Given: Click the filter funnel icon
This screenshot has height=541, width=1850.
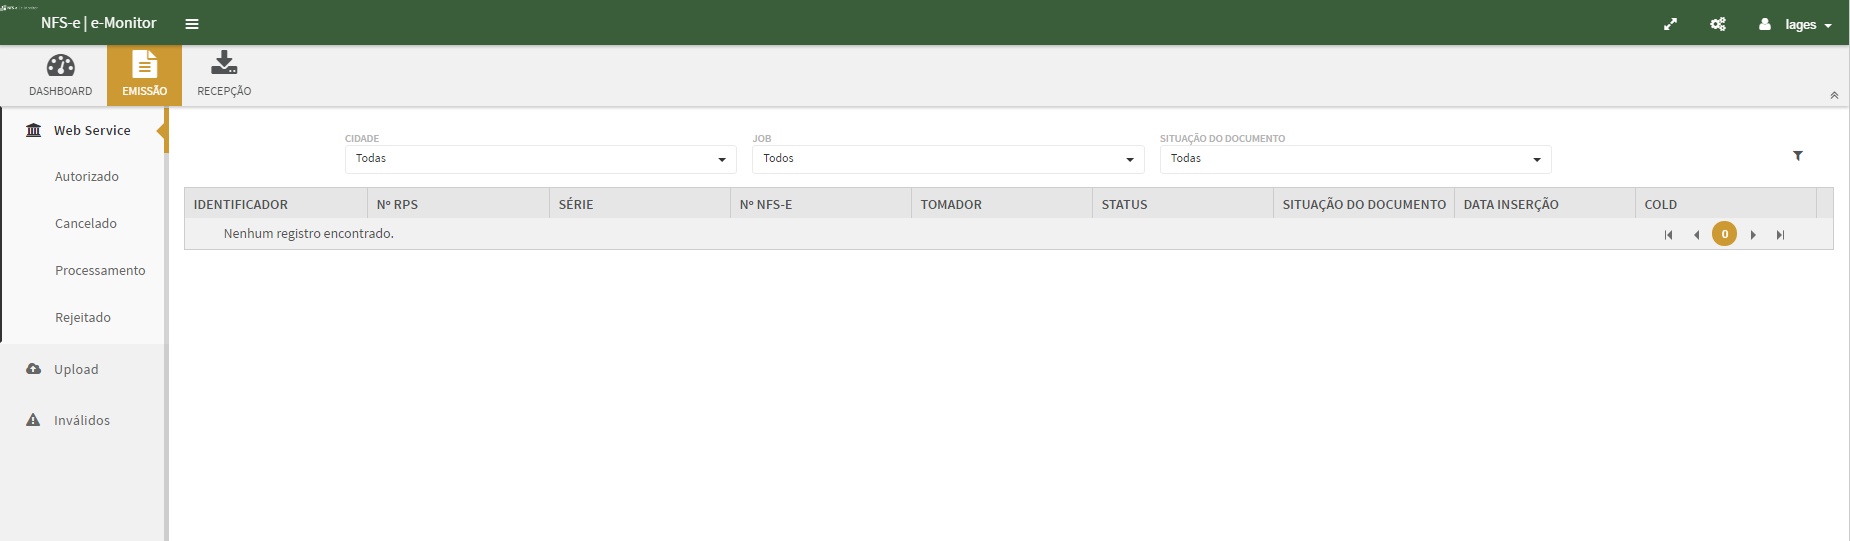Looking at the screenshot, I should (1798, 156).
